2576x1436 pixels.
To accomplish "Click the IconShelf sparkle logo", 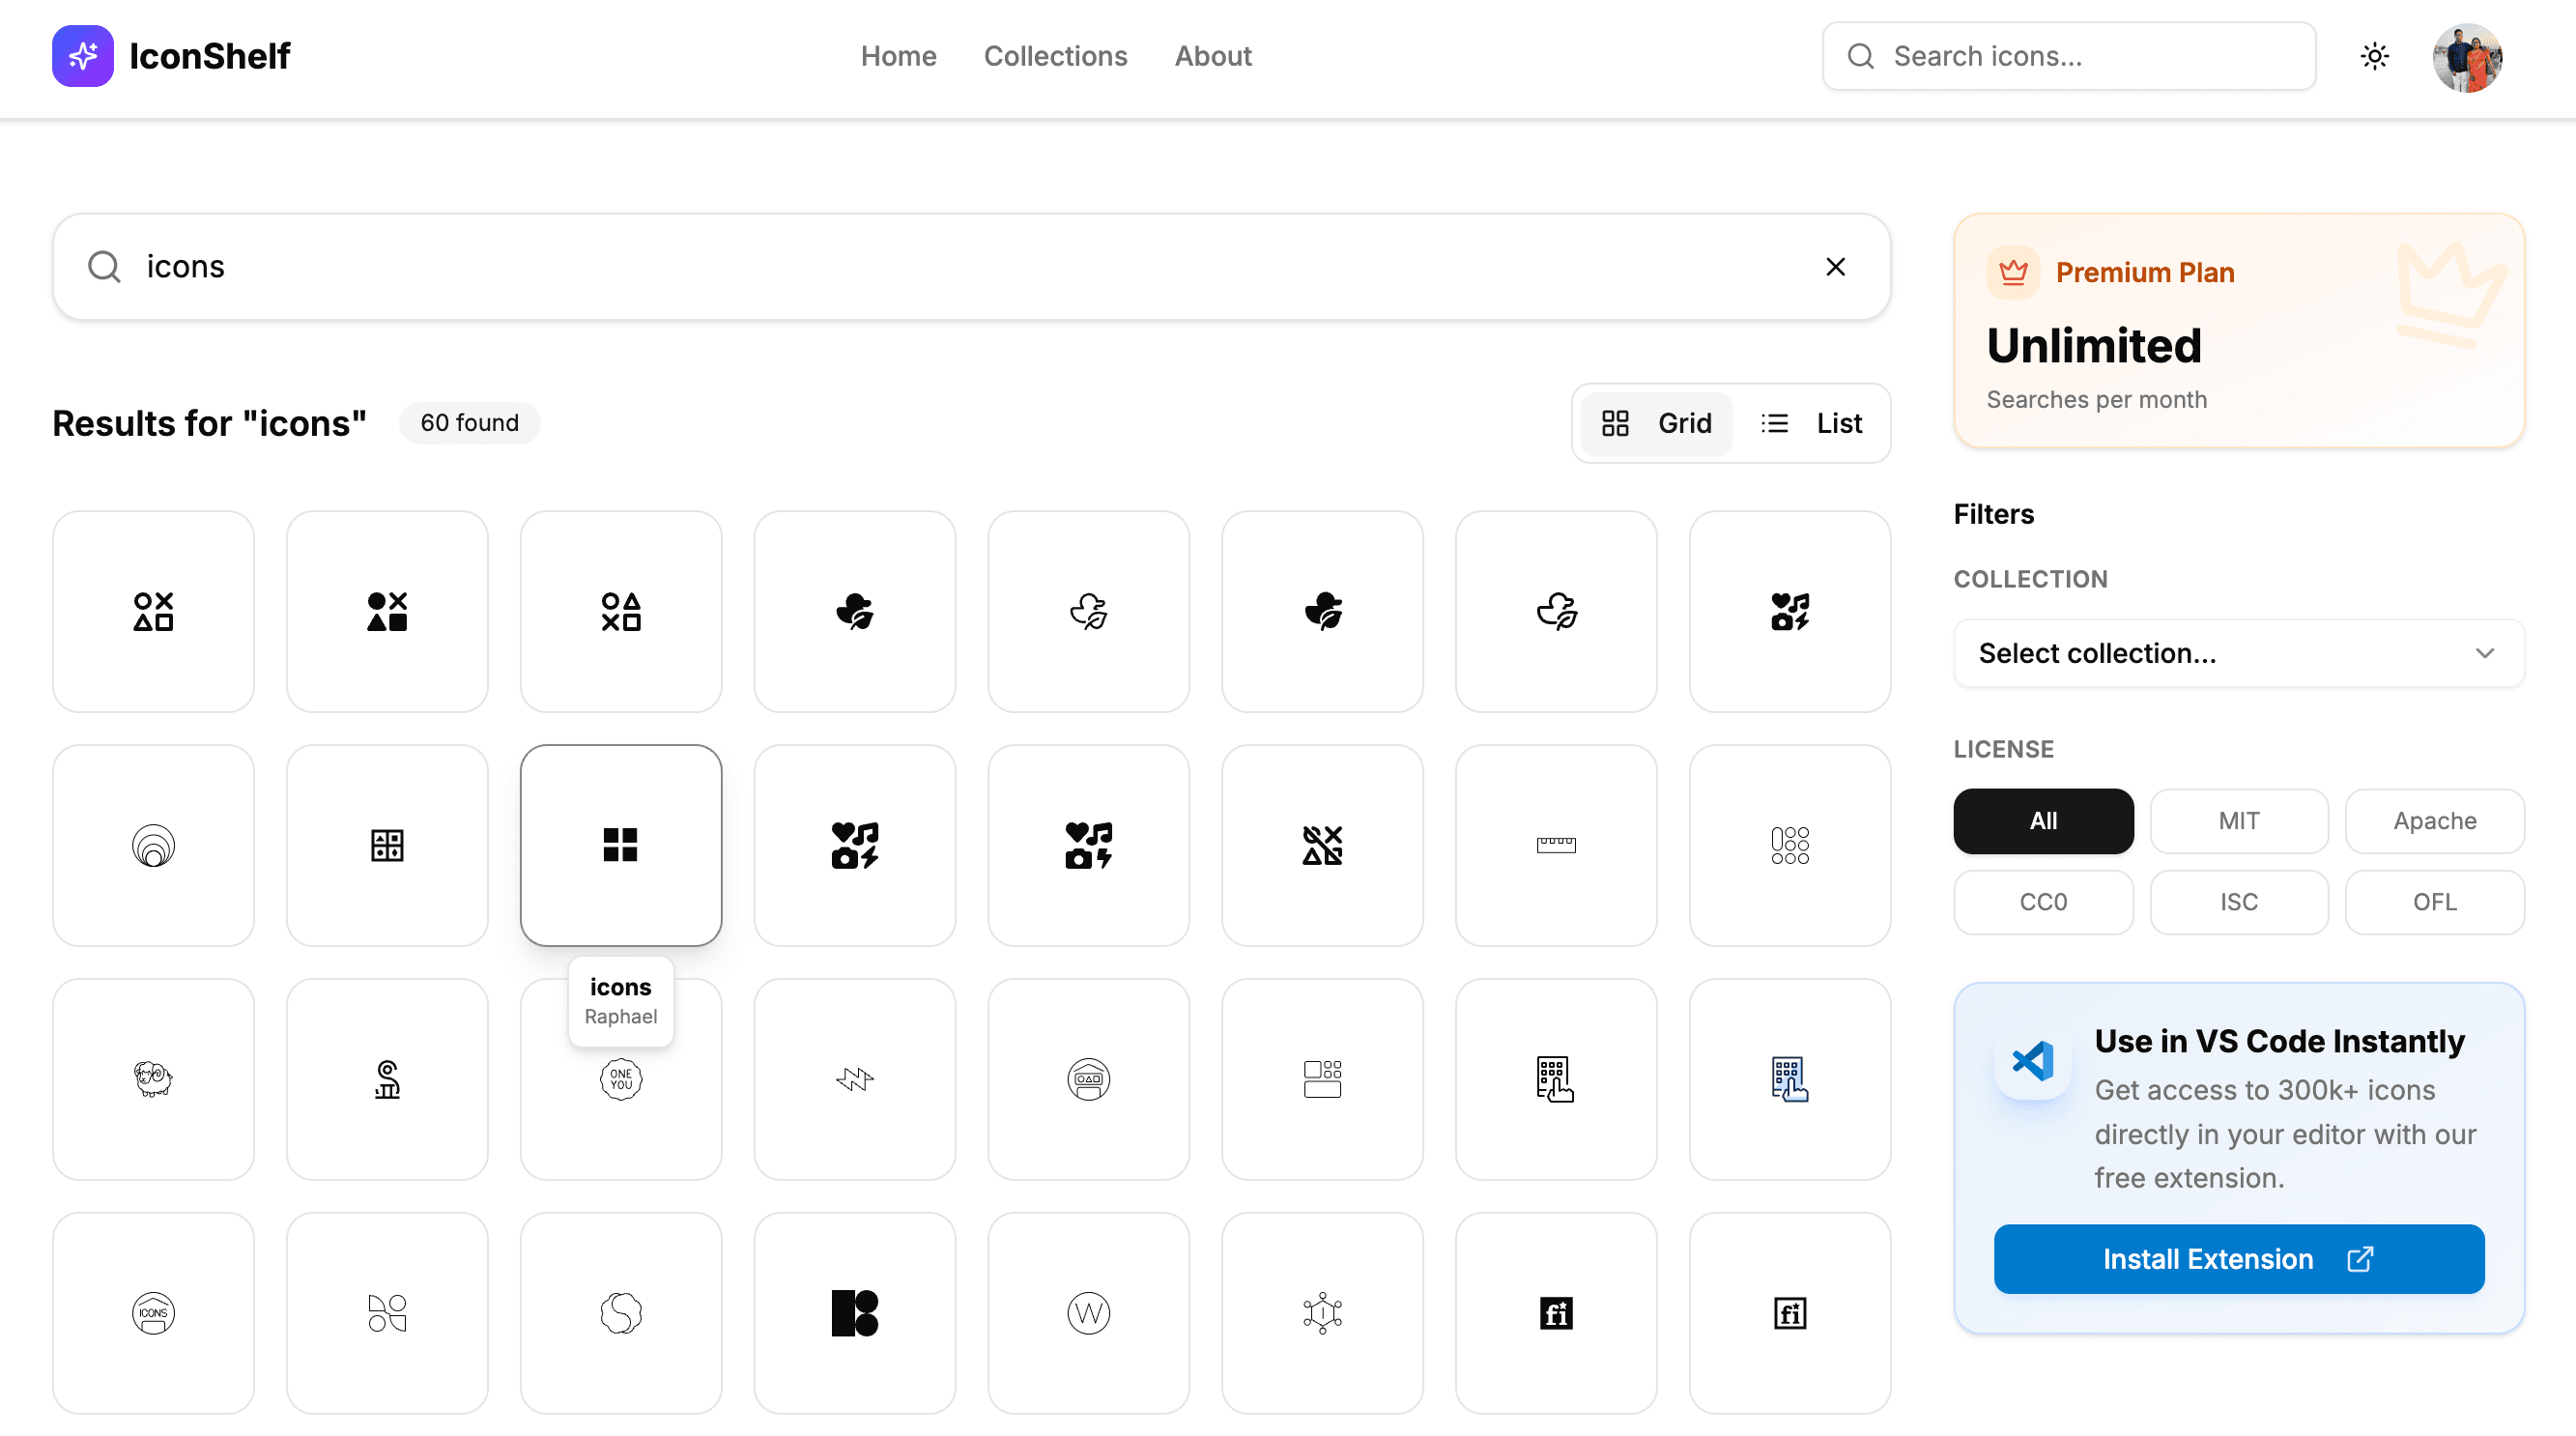I will coord(82,56).
